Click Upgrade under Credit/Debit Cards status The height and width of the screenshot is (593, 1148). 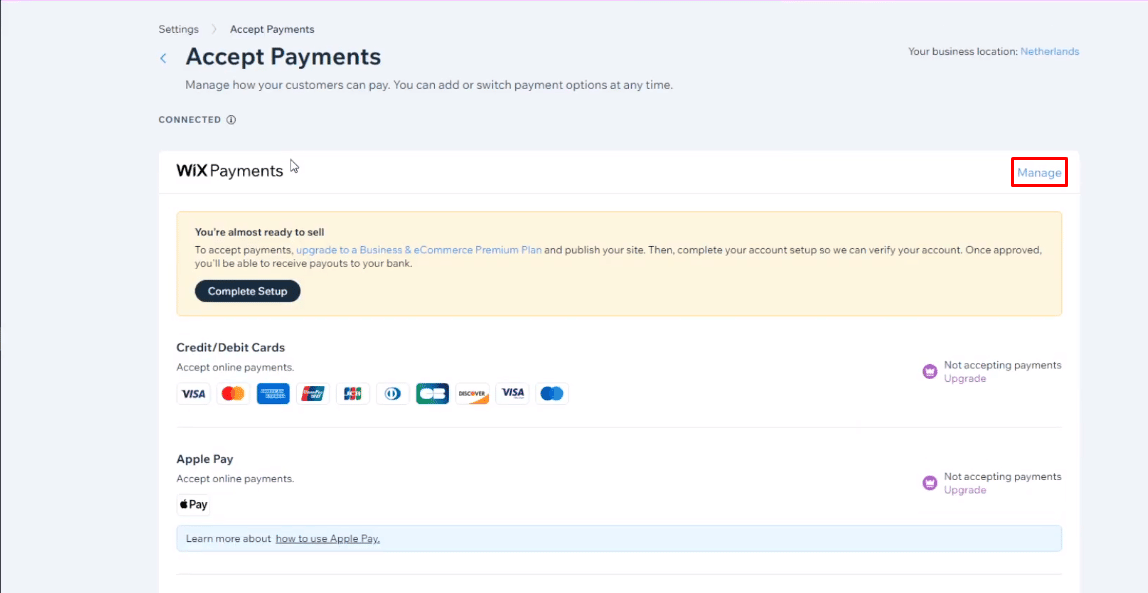pos(965,378)
